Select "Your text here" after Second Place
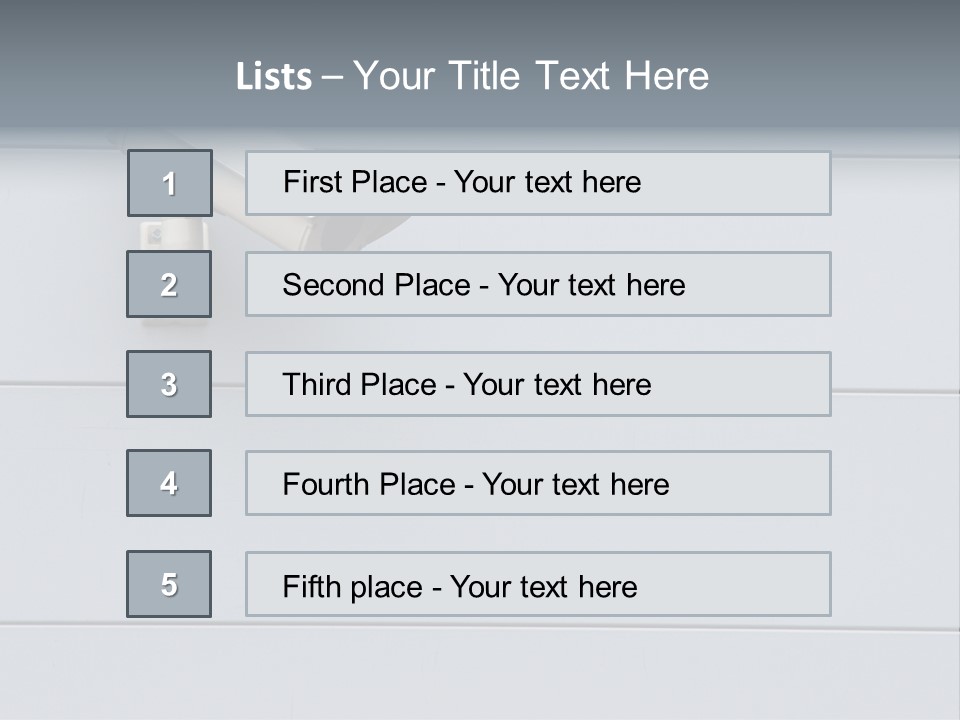 591,285
